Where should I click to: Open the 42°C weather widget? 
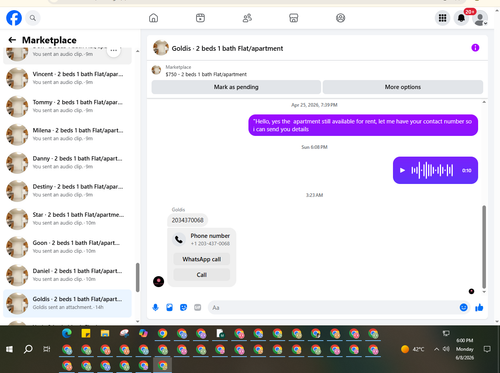pyautogui.click(x=412, y=349)
